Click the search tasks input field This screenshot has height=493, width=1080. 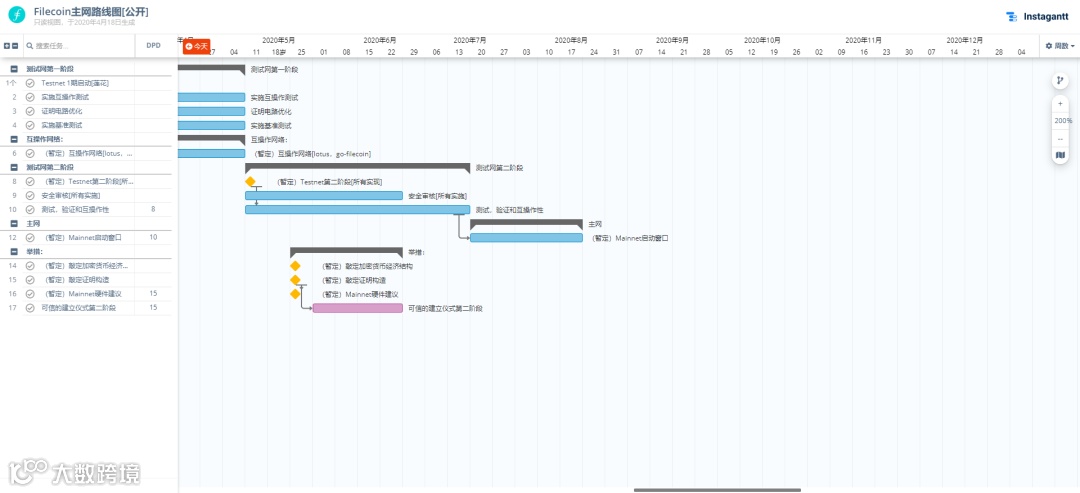point(79,46)
